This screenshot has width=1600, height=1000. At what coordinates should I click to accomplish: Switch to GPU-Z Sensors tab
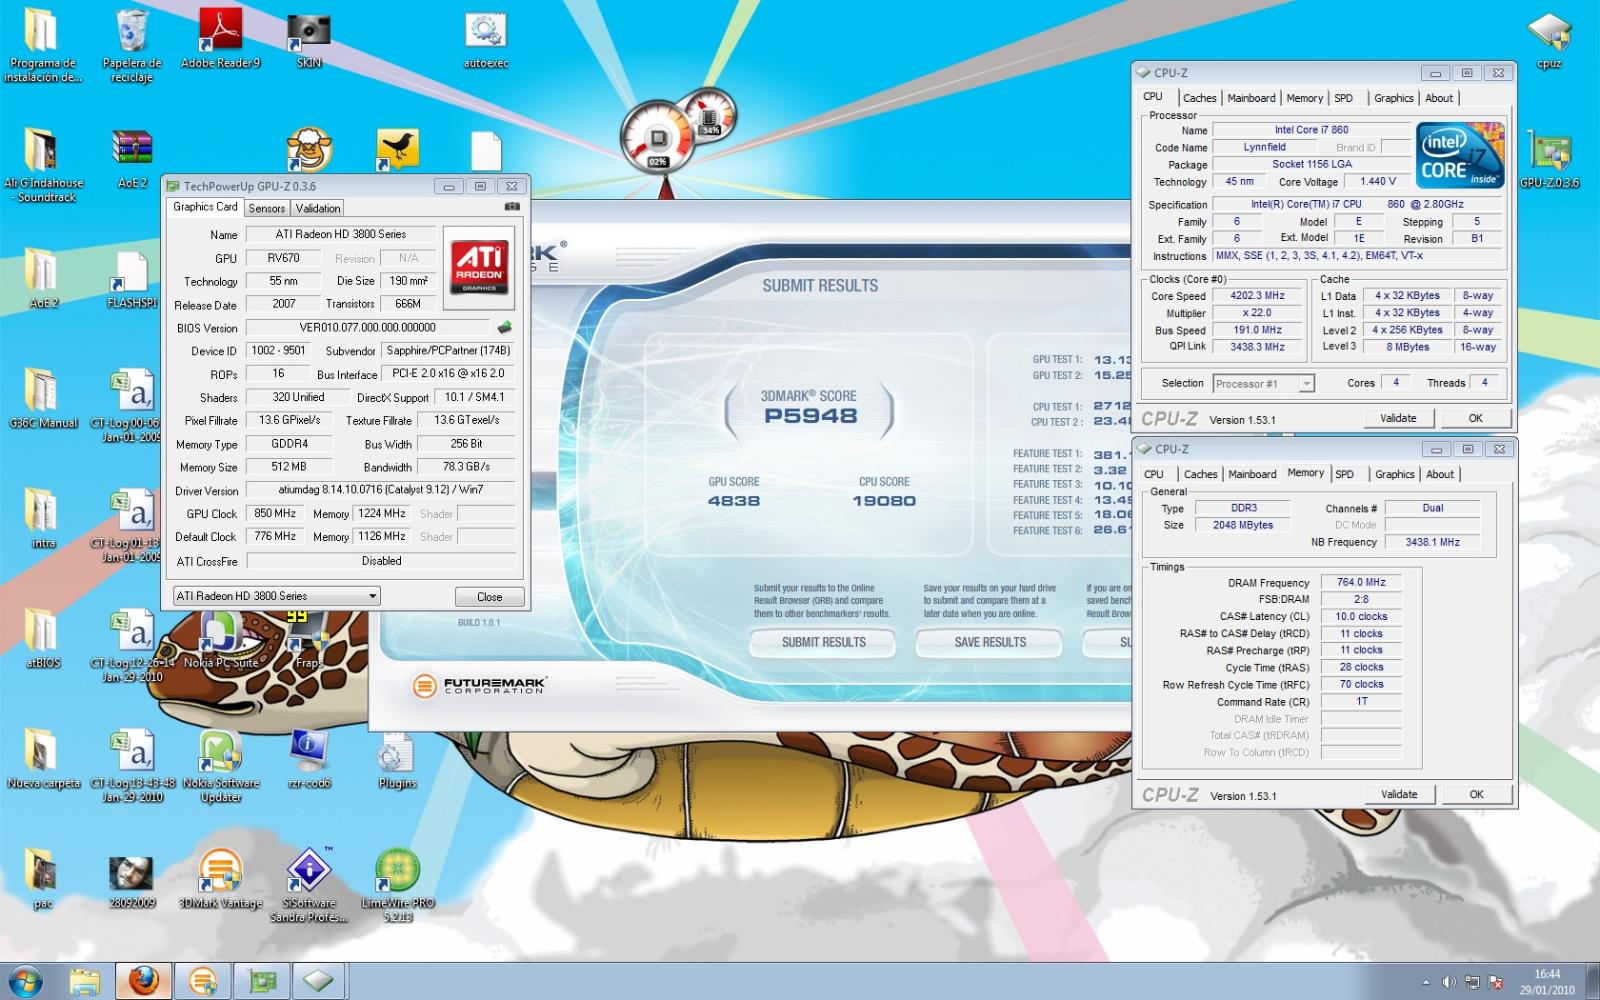267,208
